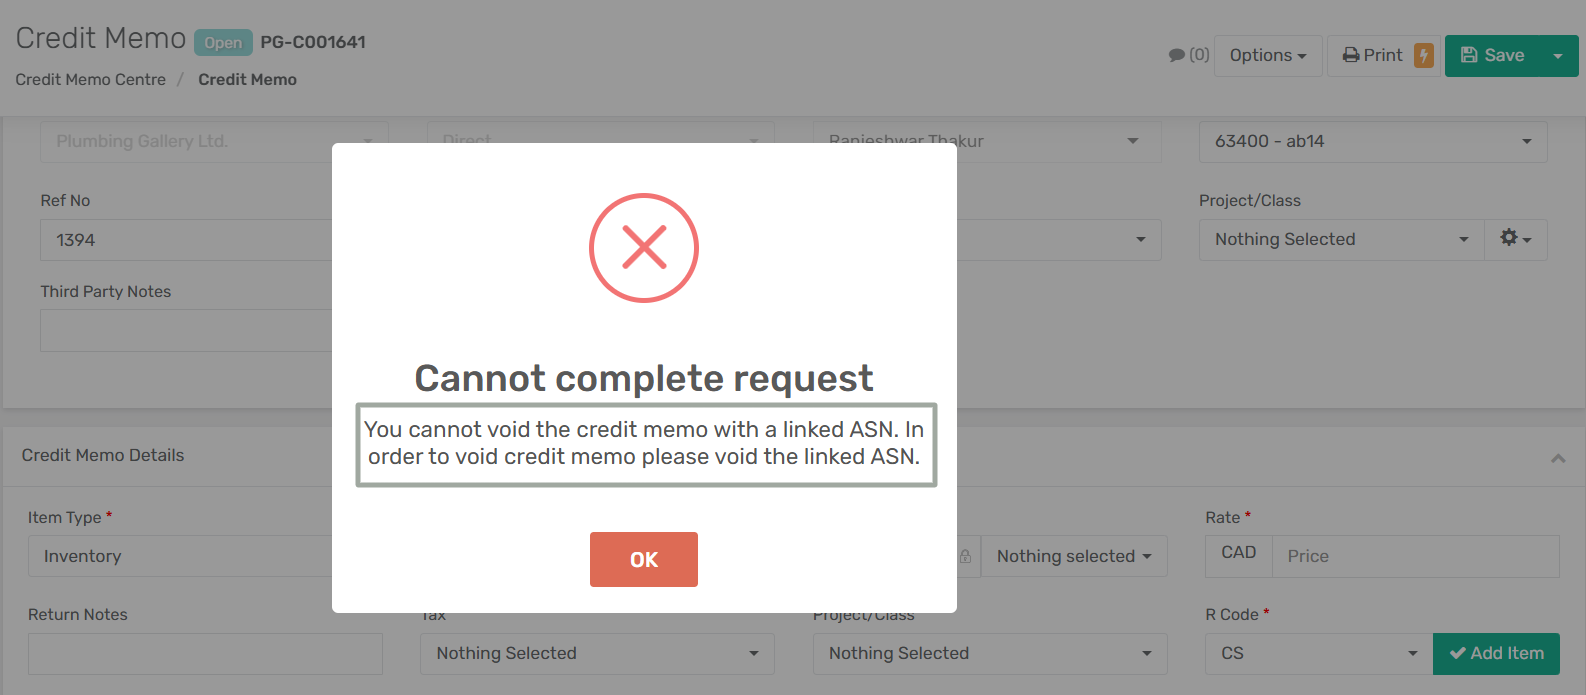Image resolution: width=1586 pixels, height=695 pixels.
Task: Click the orange lightning quick print icon
Action: pyautogui.click(x=1424, y=55)
